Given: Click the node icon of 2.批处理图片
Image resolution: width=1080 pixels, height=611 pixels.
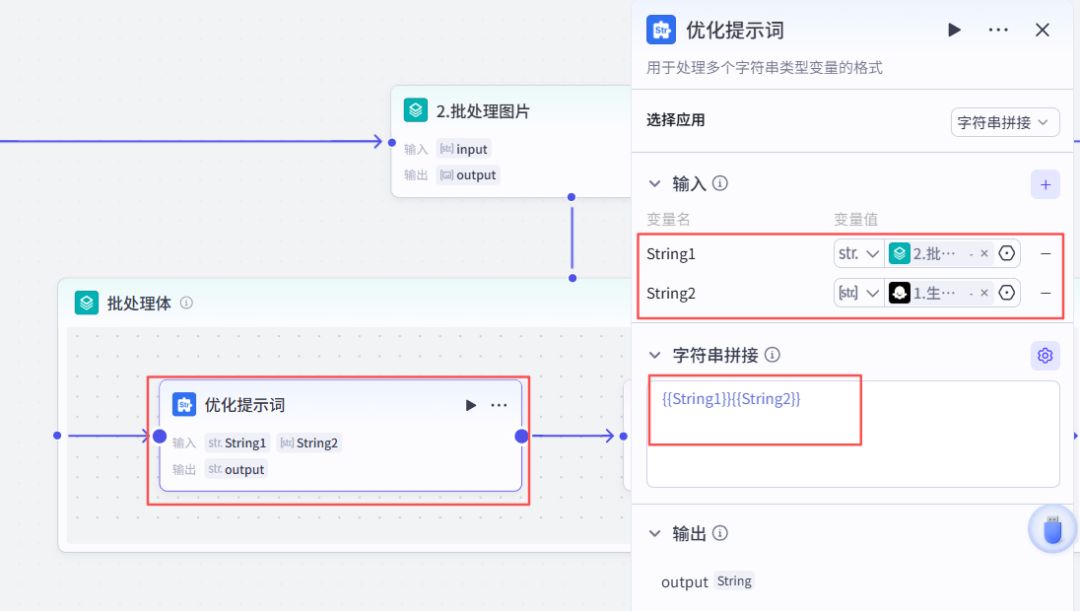Looking at the screenshot, I should tap(415, 110).
